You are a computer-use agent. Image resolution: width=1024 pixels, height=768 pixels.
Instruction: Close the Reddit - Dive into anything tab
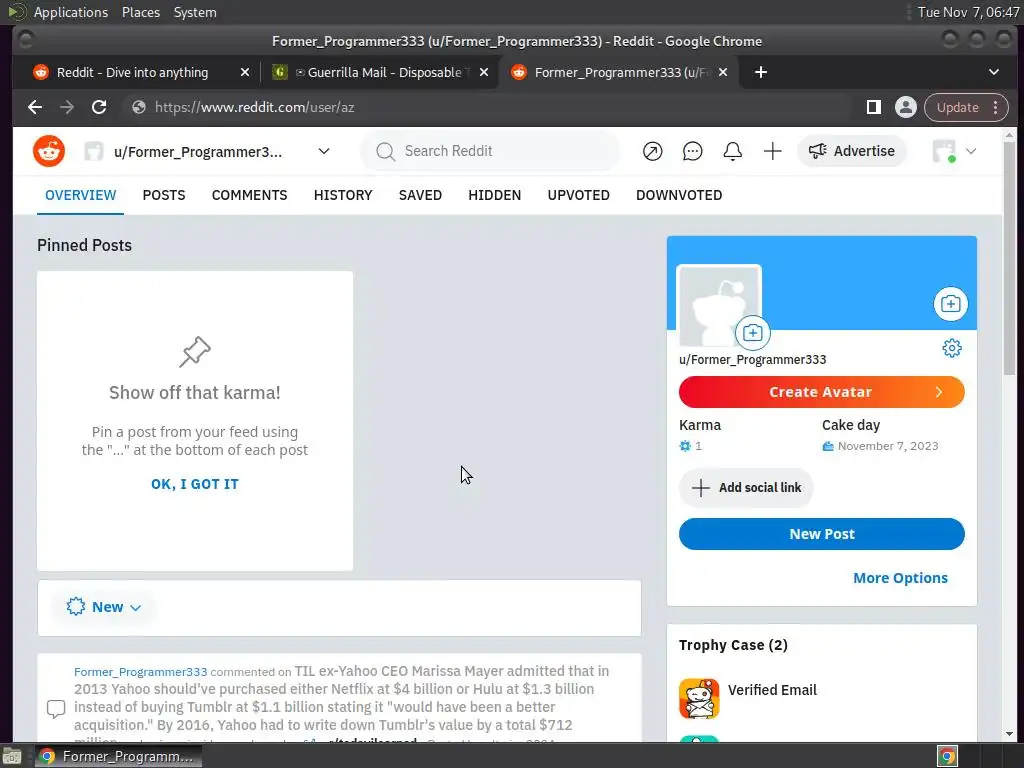pos(245,72)
